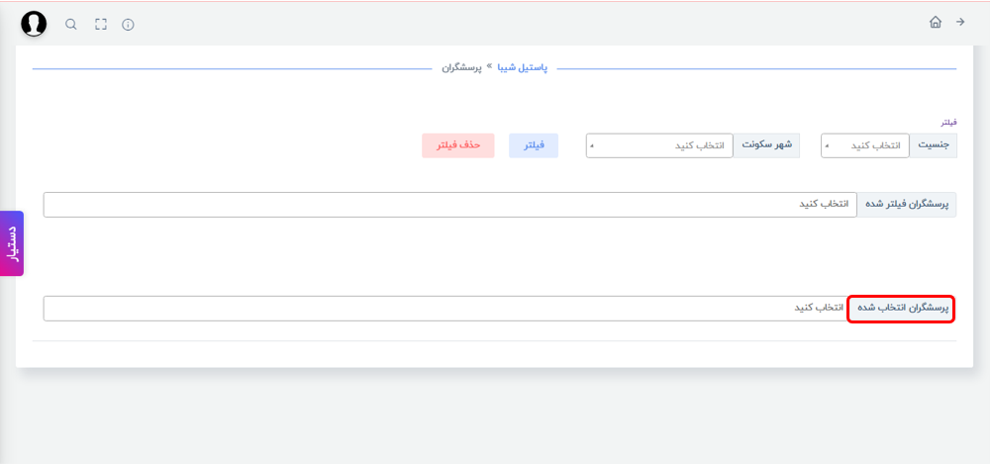The height and width of the screenshot is (464, 990).
Task: Click the right arrow icon beside home
Action: coord(960,22)
